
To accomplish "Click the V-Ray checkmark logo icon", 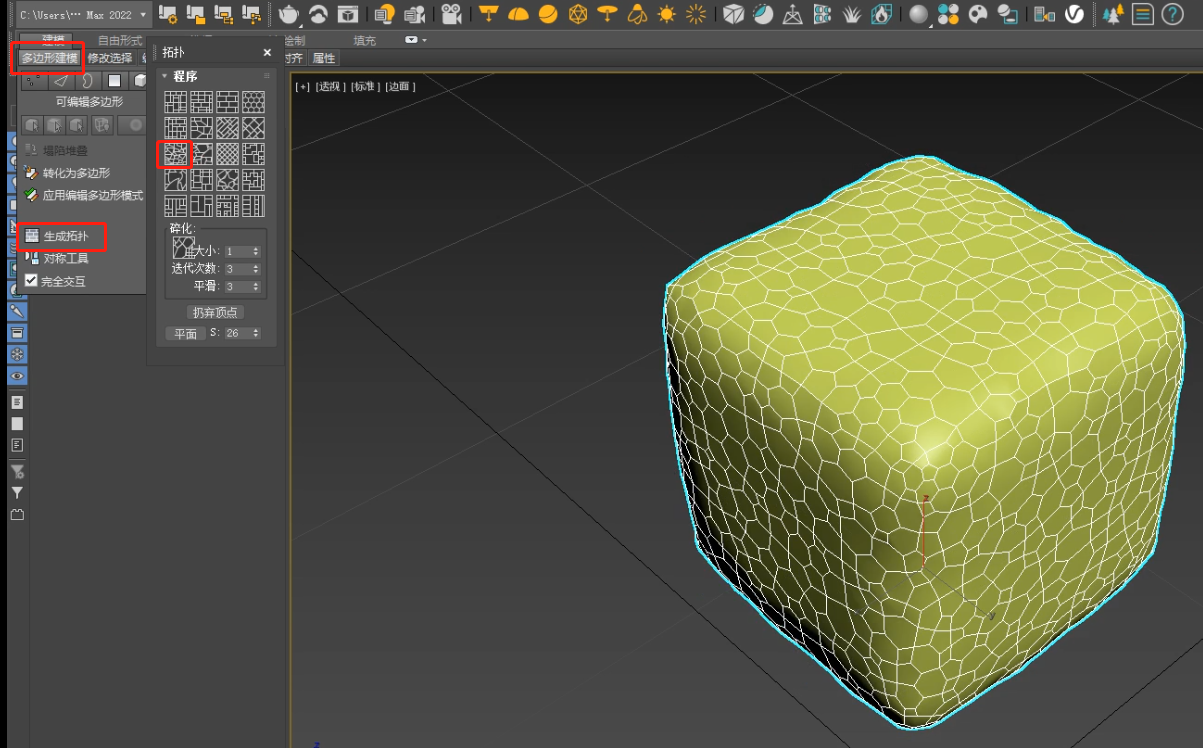I will pyautogui.click(x=1075, y=14).
